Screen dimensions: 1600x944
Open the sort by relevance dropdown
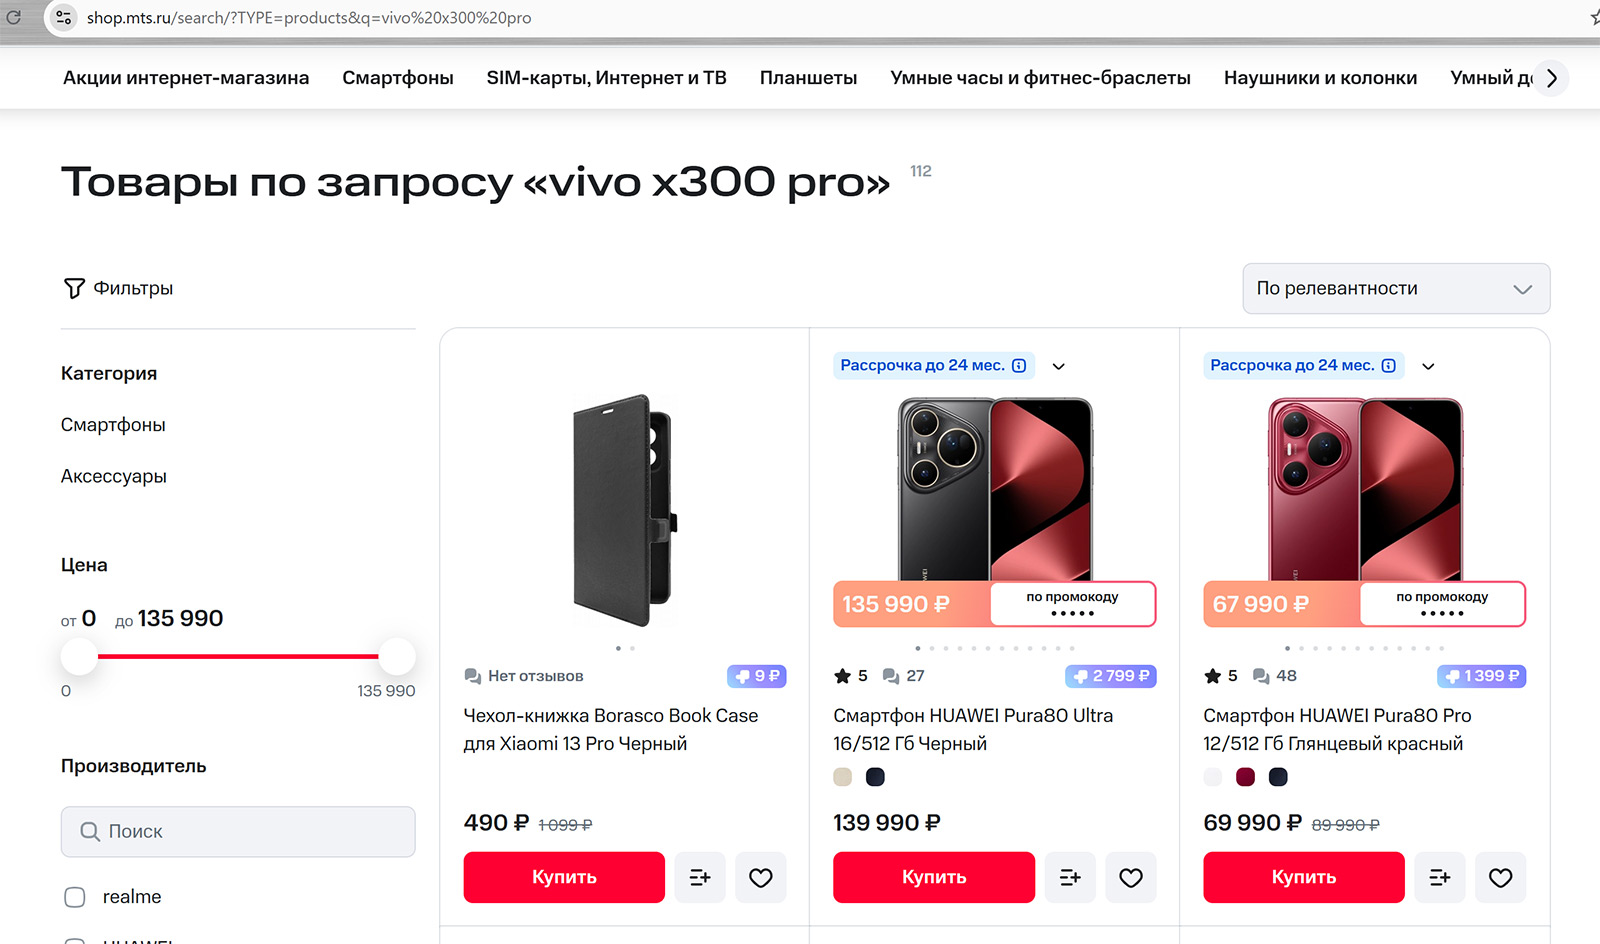pyautogui.click(x=1395, y=288)
